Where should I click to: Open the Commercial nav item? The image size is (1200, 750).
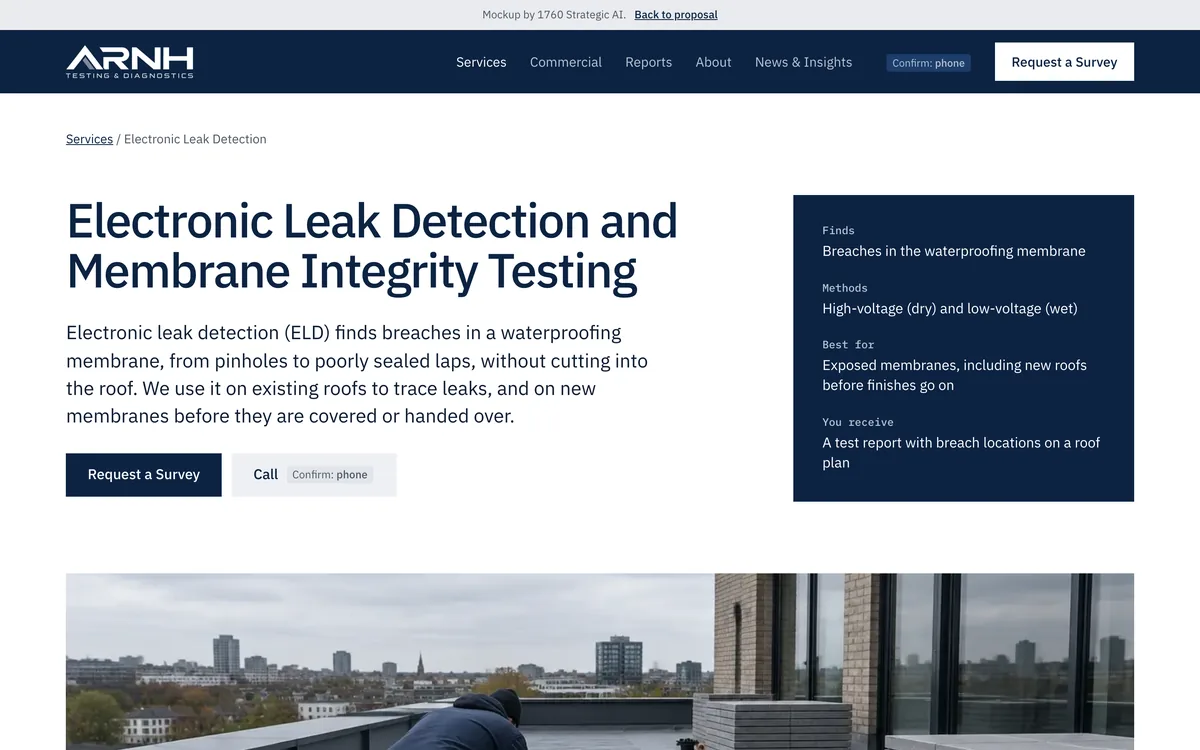(x=566, y=62)
